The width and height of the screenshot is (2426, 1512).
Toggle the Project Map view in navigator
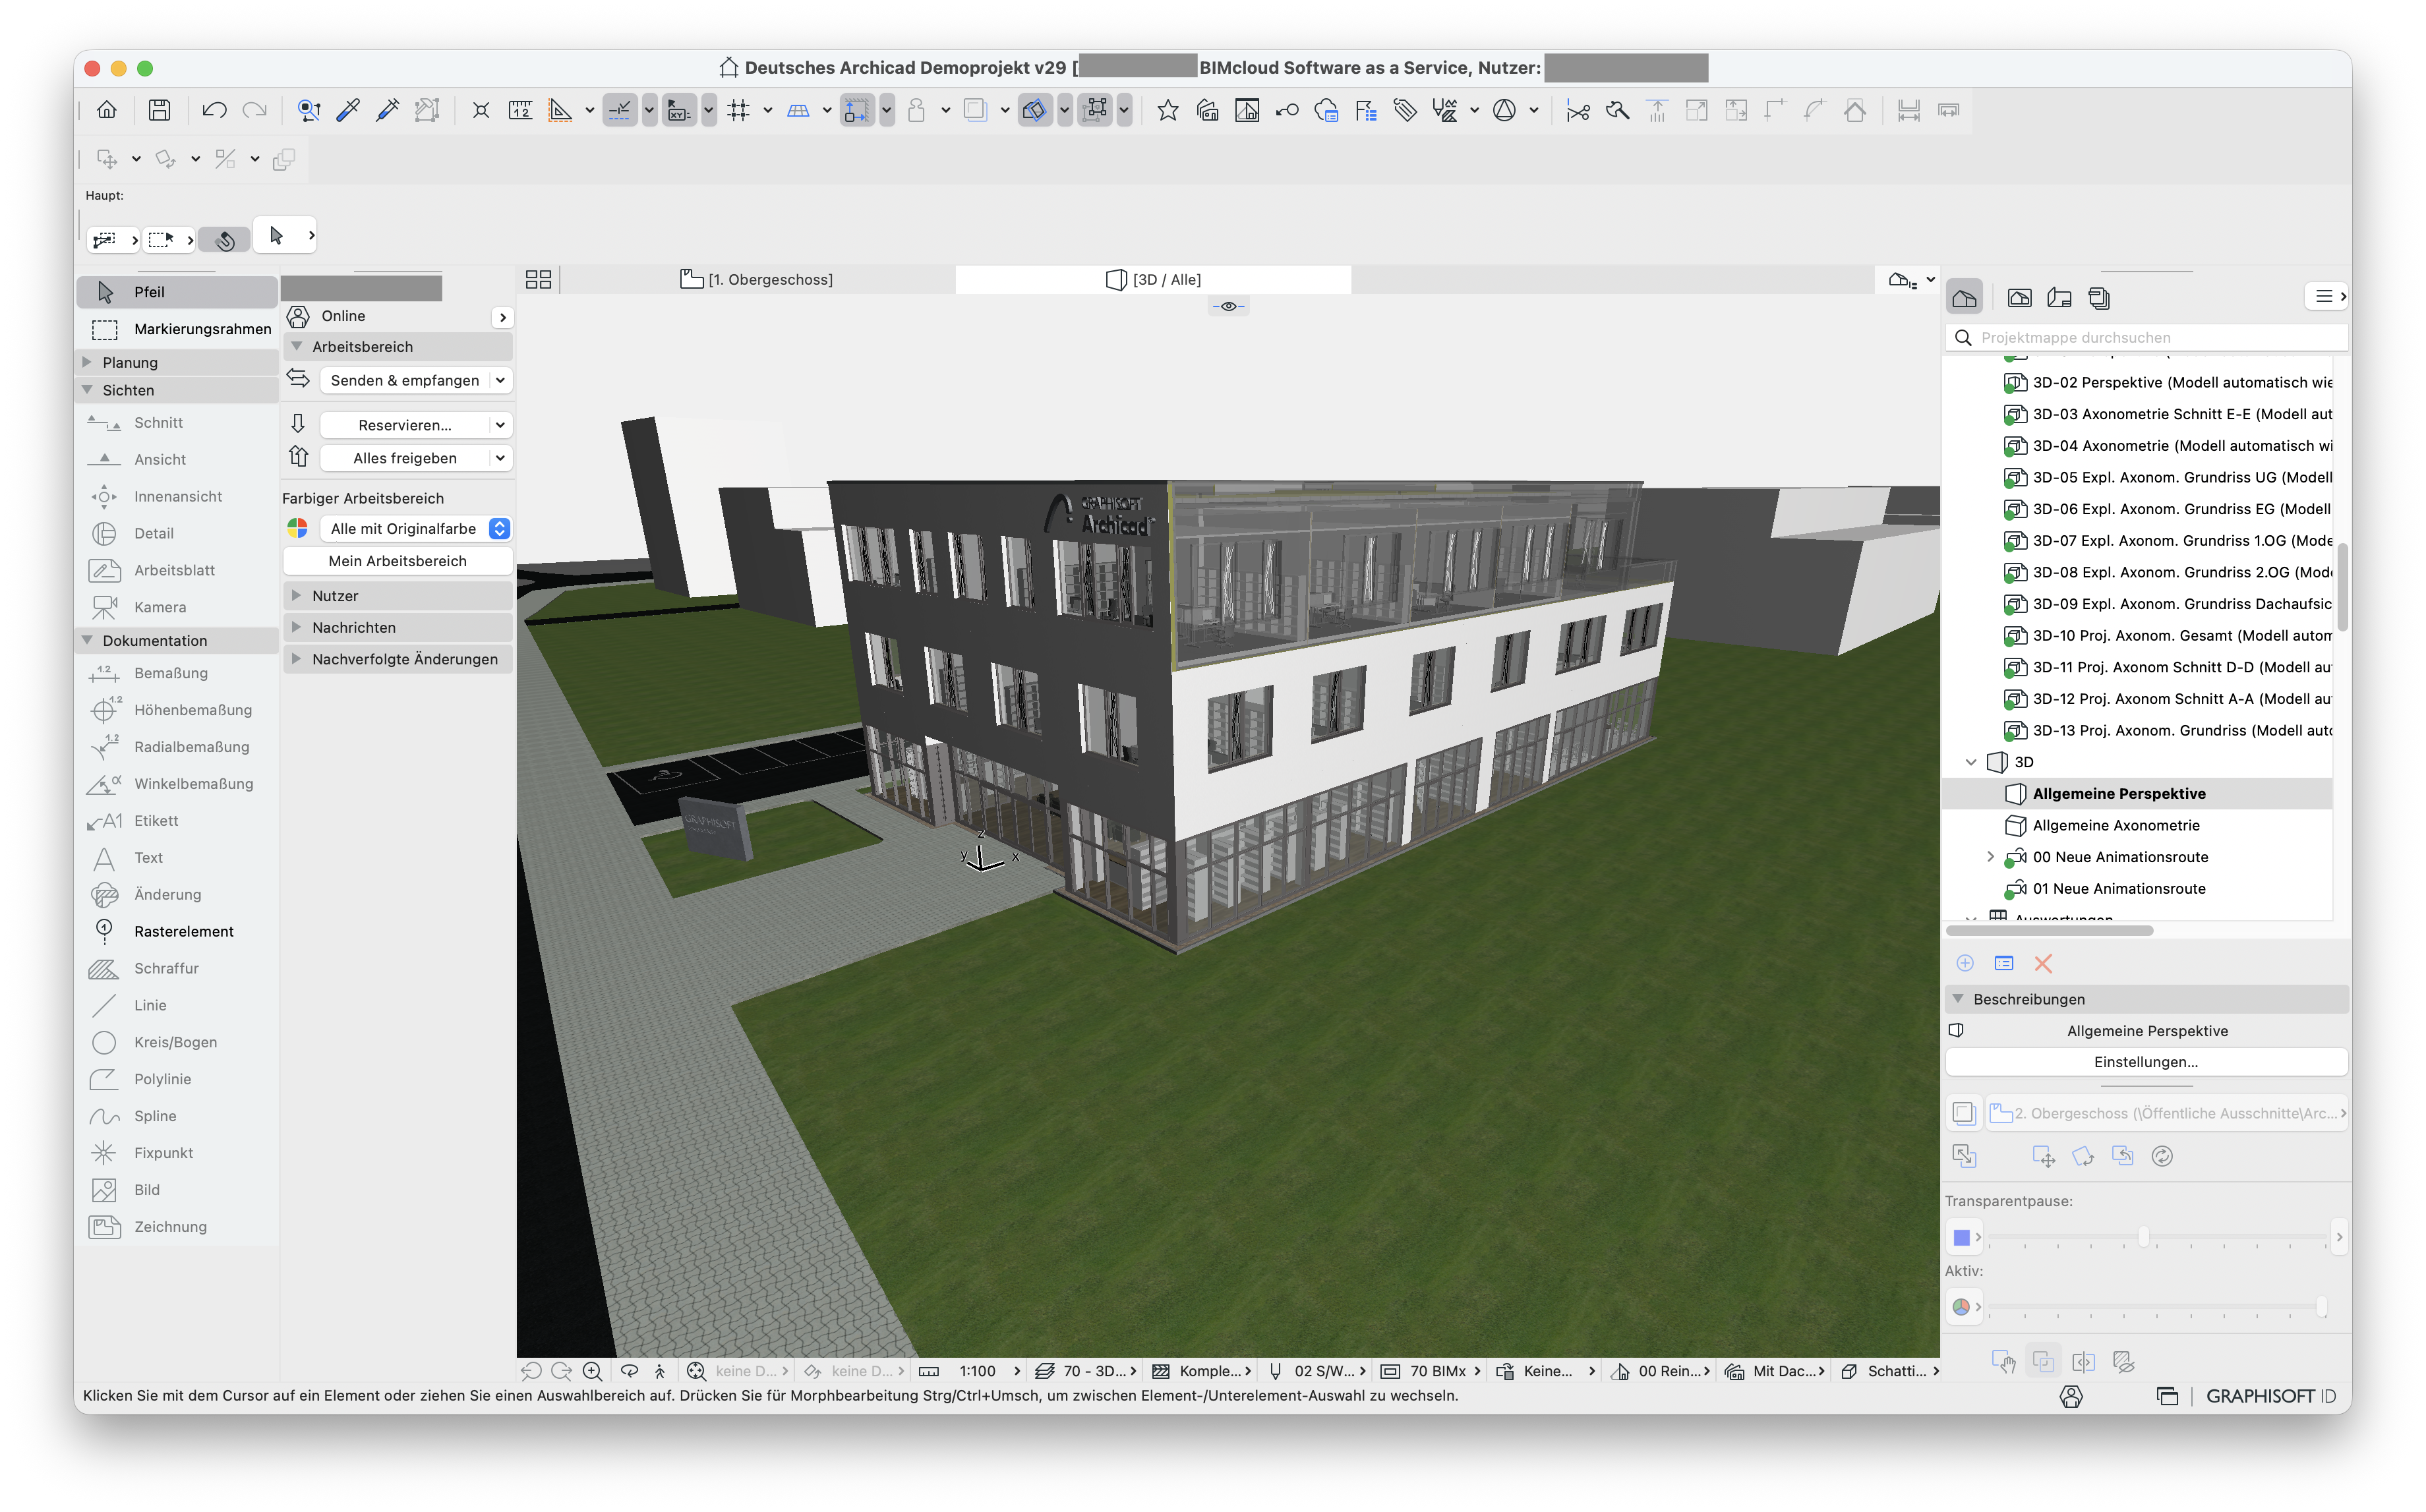click(x=1964, y=298)
